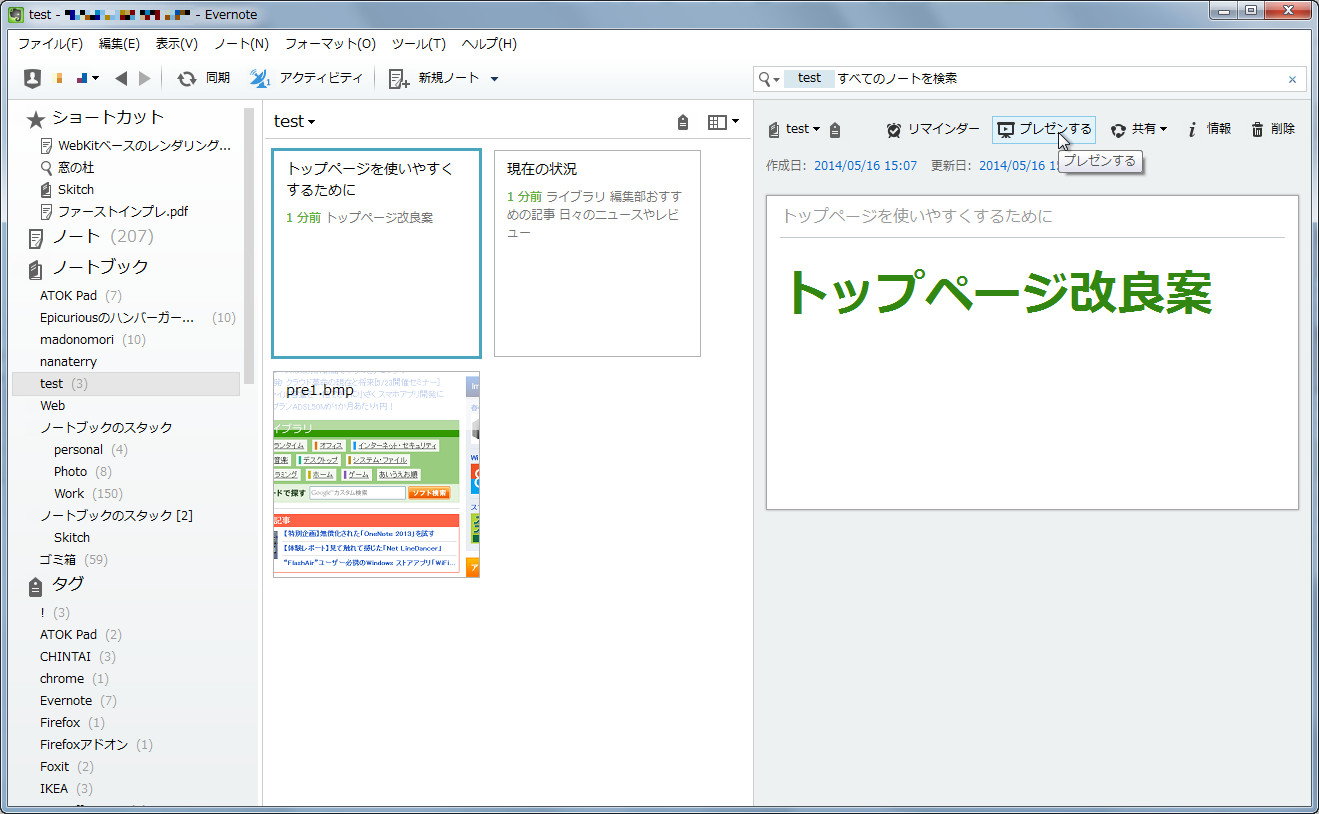The height and width of the screenshot is (814, 1319).
Task: Open the pre1.bmp note thumbnail
Action: pos(375,474)
